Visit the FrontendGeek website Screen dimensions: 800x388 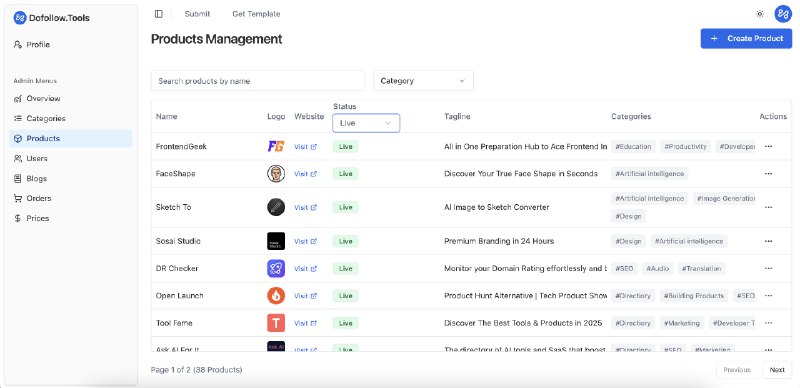[x=306, y=147]
